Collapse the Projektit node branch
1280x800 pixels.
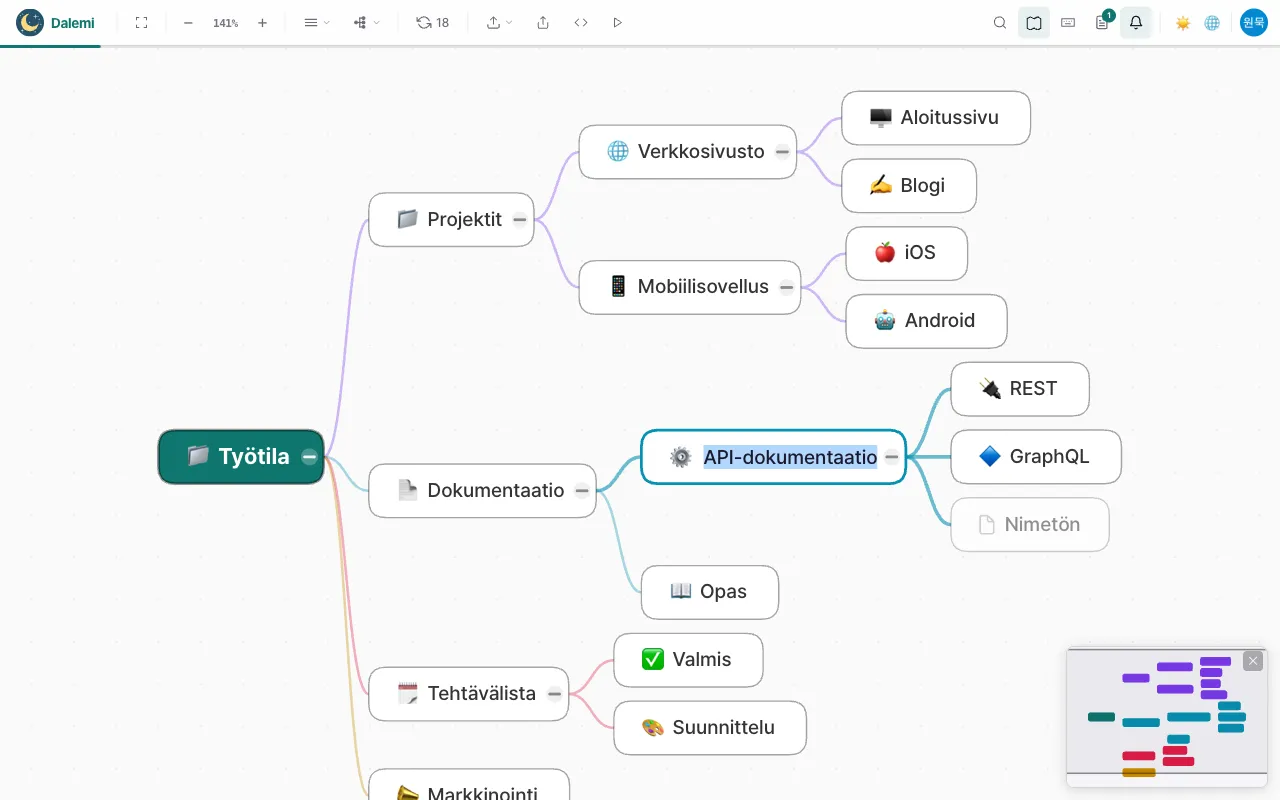(520, 219)
